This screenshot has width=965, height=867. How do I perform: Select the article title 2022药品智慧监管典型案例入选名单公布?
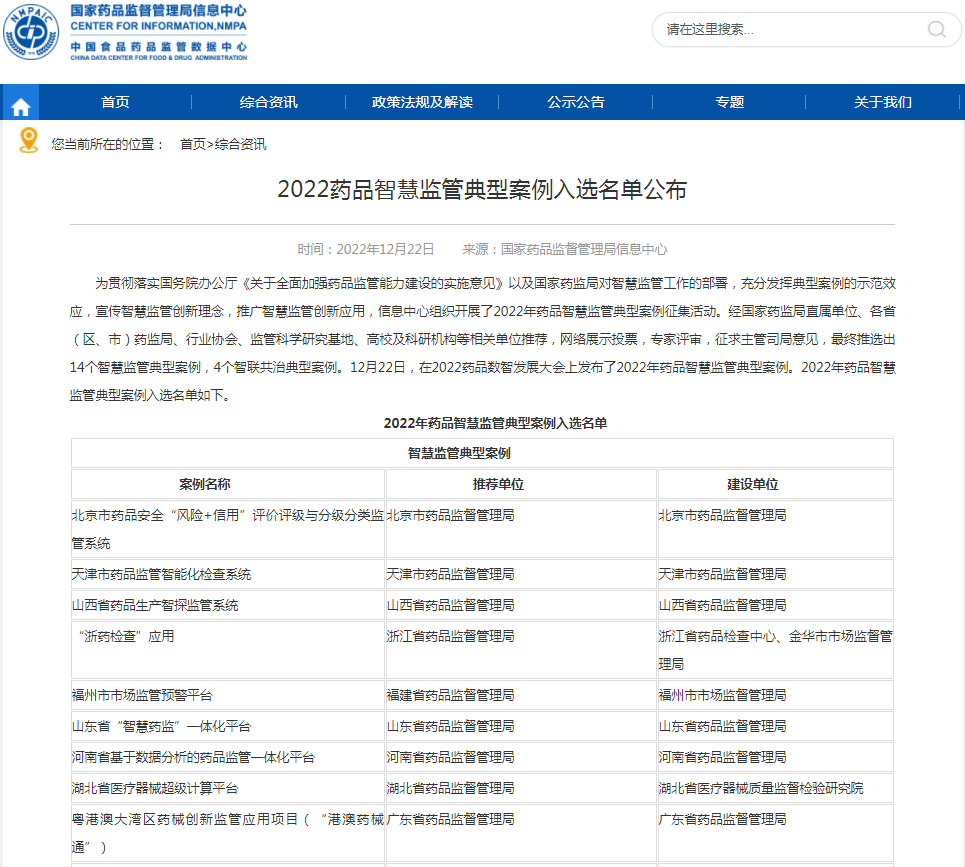click(x=482, y=190)
